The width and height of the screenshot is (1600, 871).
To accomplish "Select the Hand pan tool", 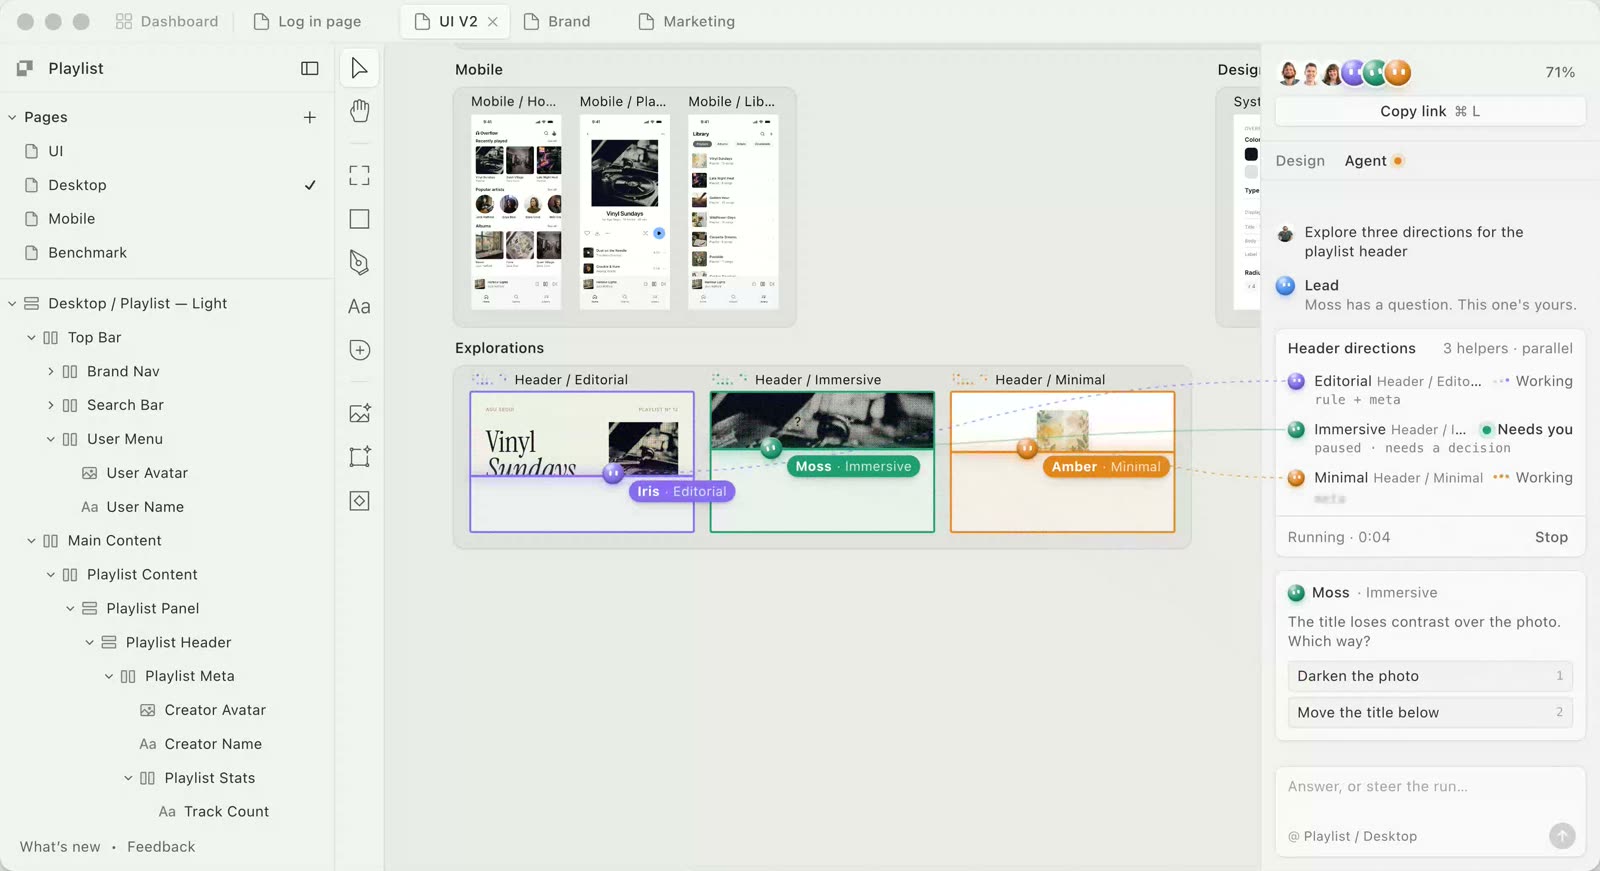I will (359, 111).
